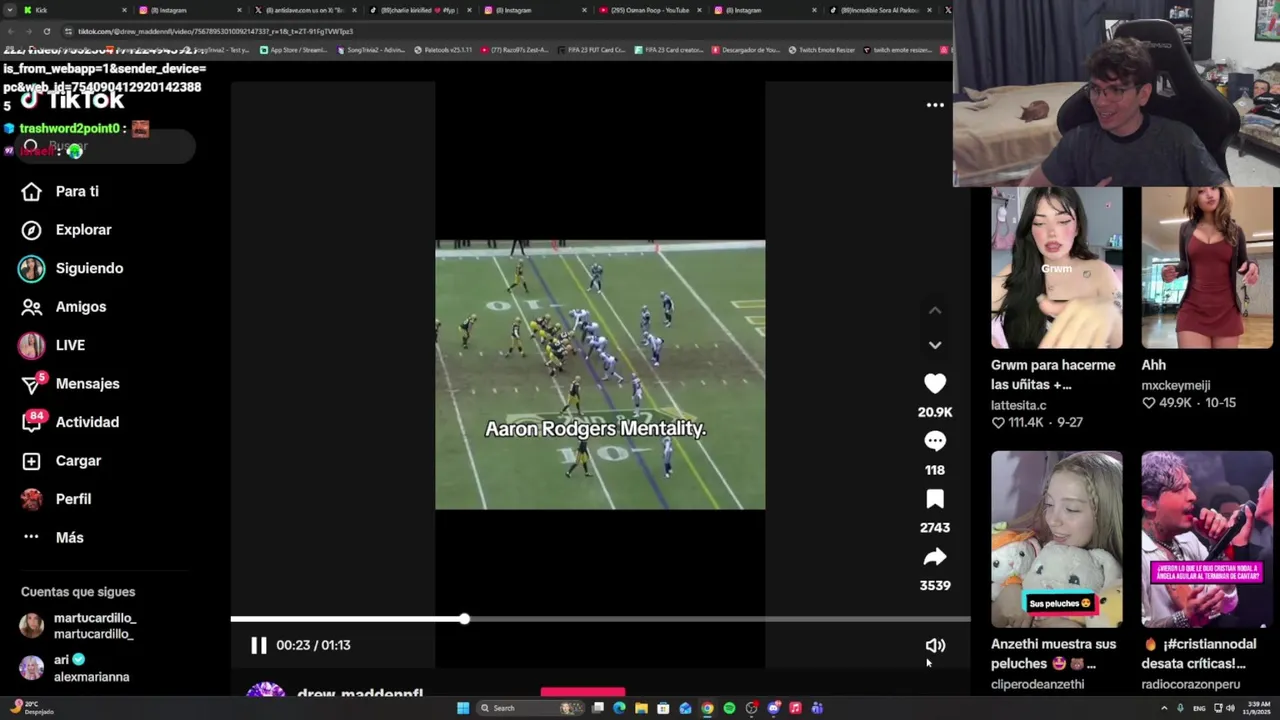Open Mensajes inbox with 5 badge
The image size is (1280, 720).
70,384
